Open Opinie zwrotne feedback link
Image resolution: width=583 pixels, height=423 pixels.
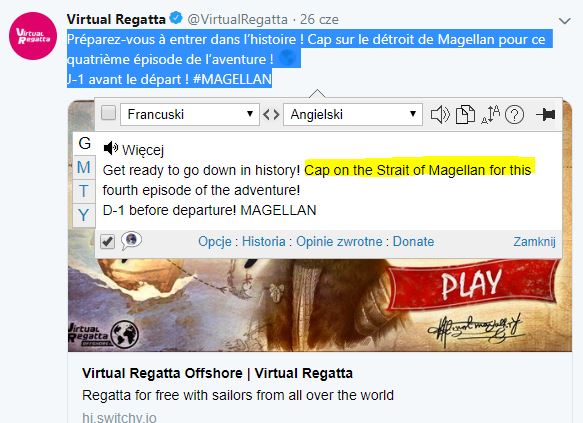click(x=339, y=242)
